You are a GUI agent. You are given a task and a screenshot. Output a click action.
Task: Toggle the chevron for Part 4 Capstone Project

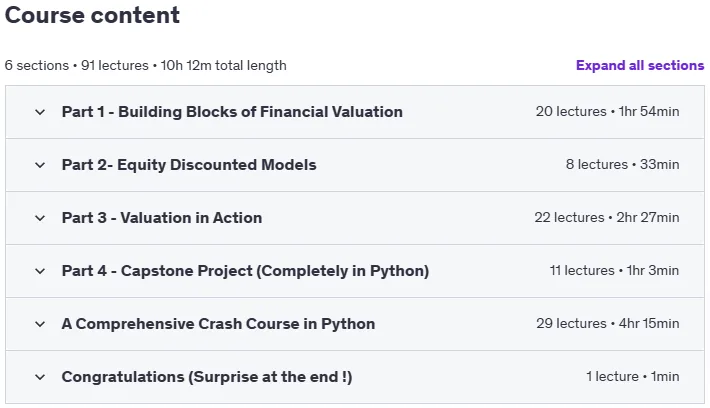(x=40, y=271)
